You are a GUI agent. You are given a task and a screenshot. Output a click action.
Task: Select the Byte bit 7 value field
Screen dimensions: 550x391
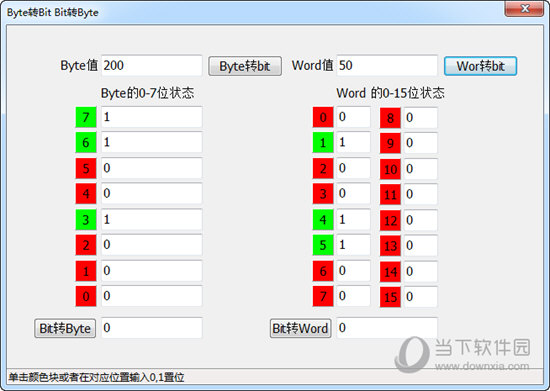click(x=152, y=117)
